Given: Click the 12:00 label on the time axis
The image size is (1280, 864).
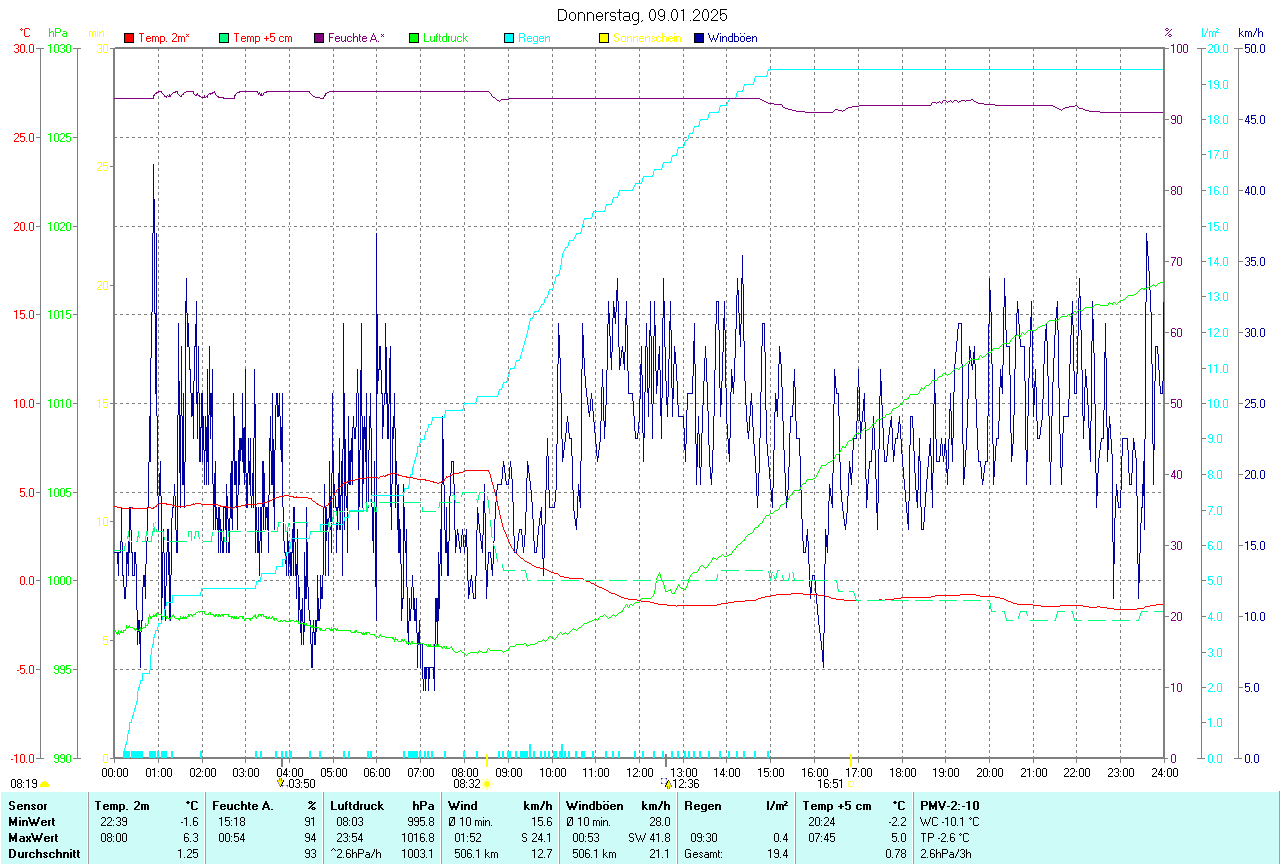Looking at the screenshot, I should point(639,772).
